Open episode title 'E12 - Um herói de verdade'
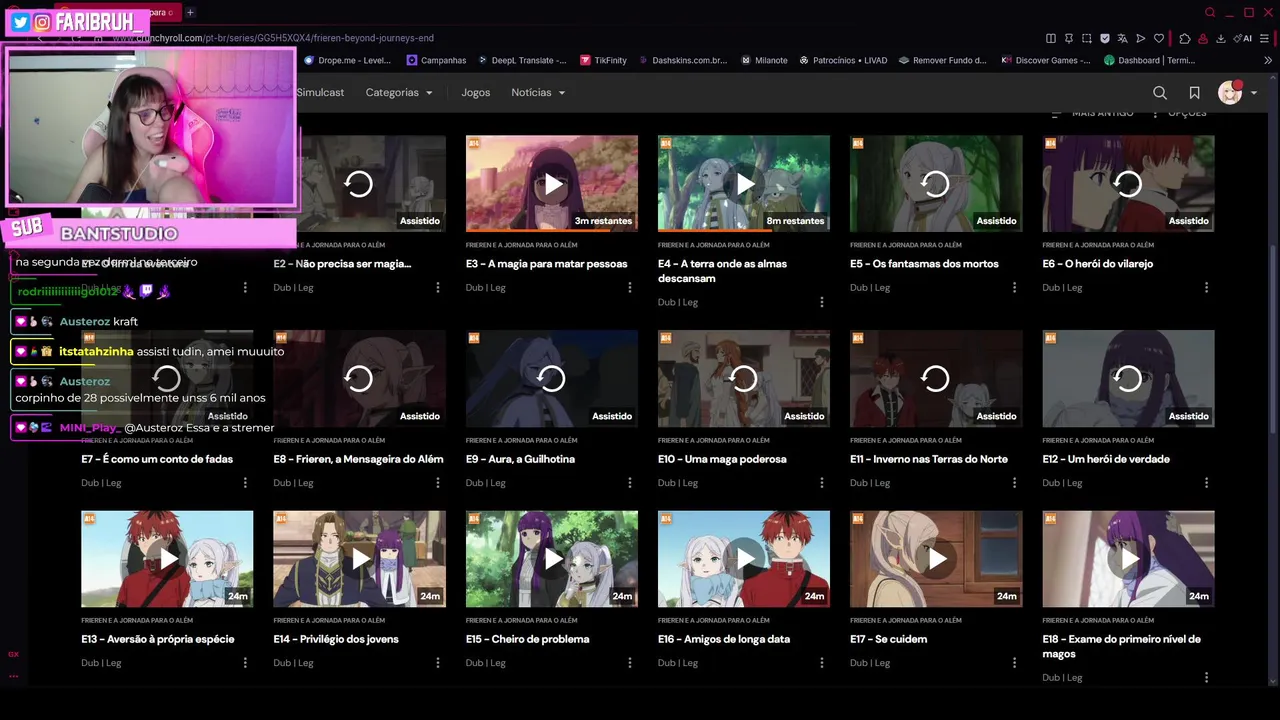 point(1106,459)
